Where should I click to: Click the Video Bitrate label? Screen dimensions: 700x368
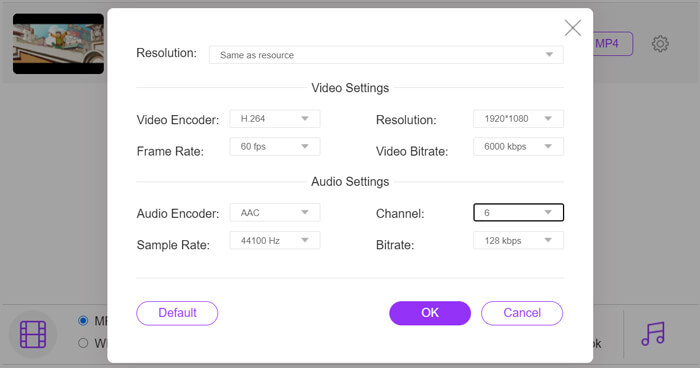412,151
